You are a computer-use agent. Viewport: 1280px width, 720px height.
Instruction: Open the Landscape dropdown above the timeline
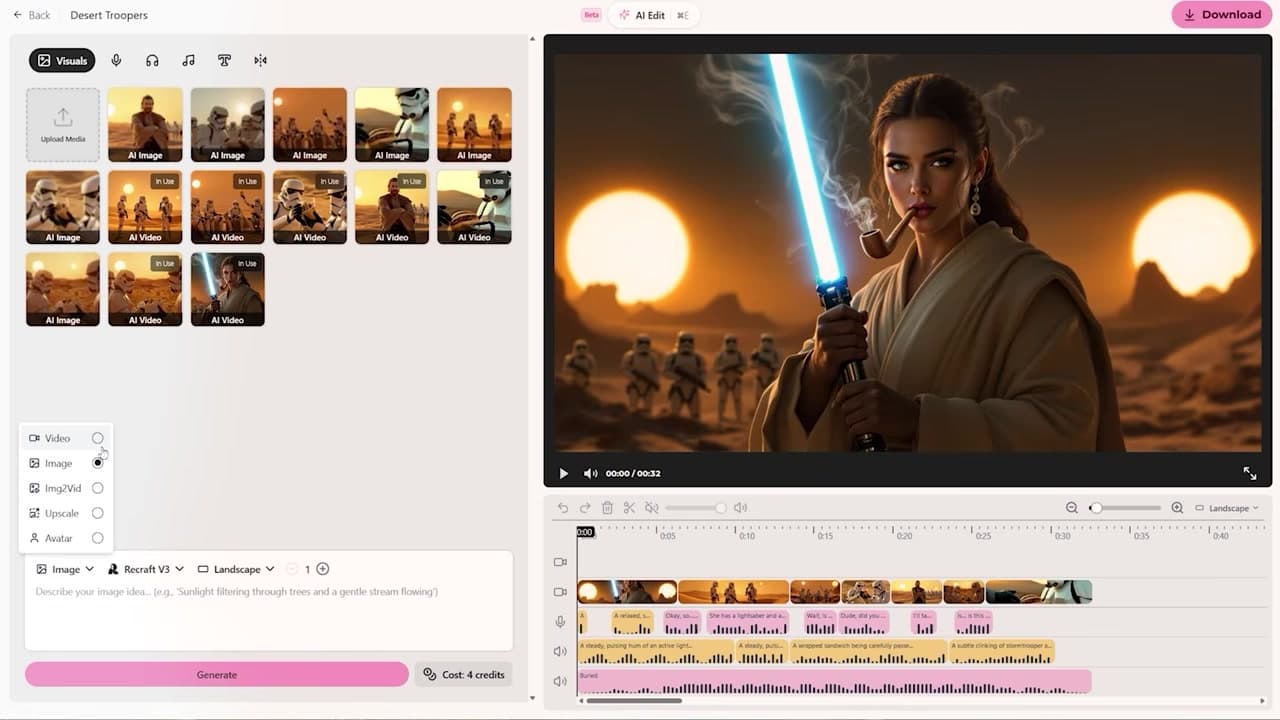(x=1227, y=508)
